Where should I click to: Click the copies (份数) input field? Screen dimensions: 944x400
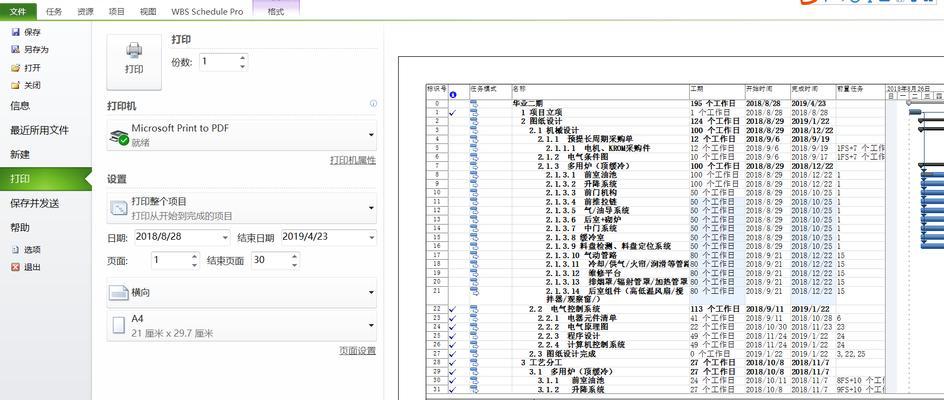(219, 61)
